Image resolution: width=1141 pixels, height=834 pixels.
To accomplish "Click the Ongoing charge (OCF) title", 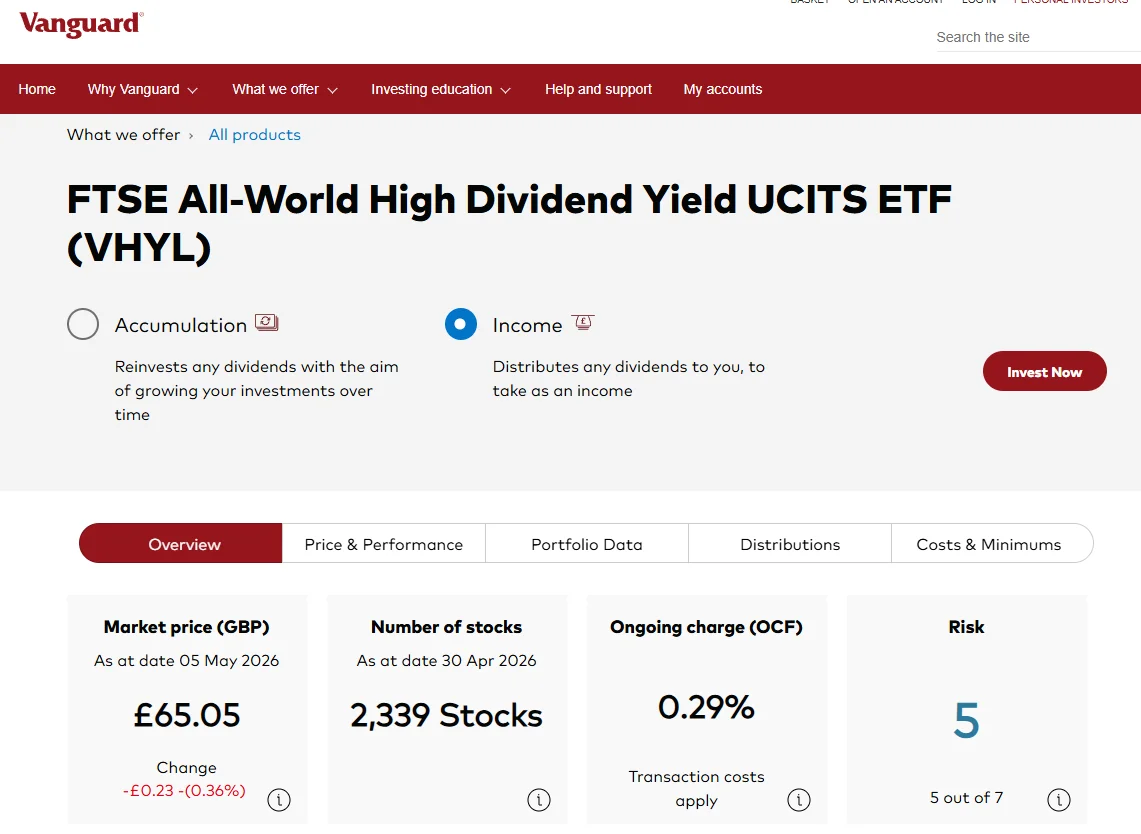I will (x=706, y=627).
